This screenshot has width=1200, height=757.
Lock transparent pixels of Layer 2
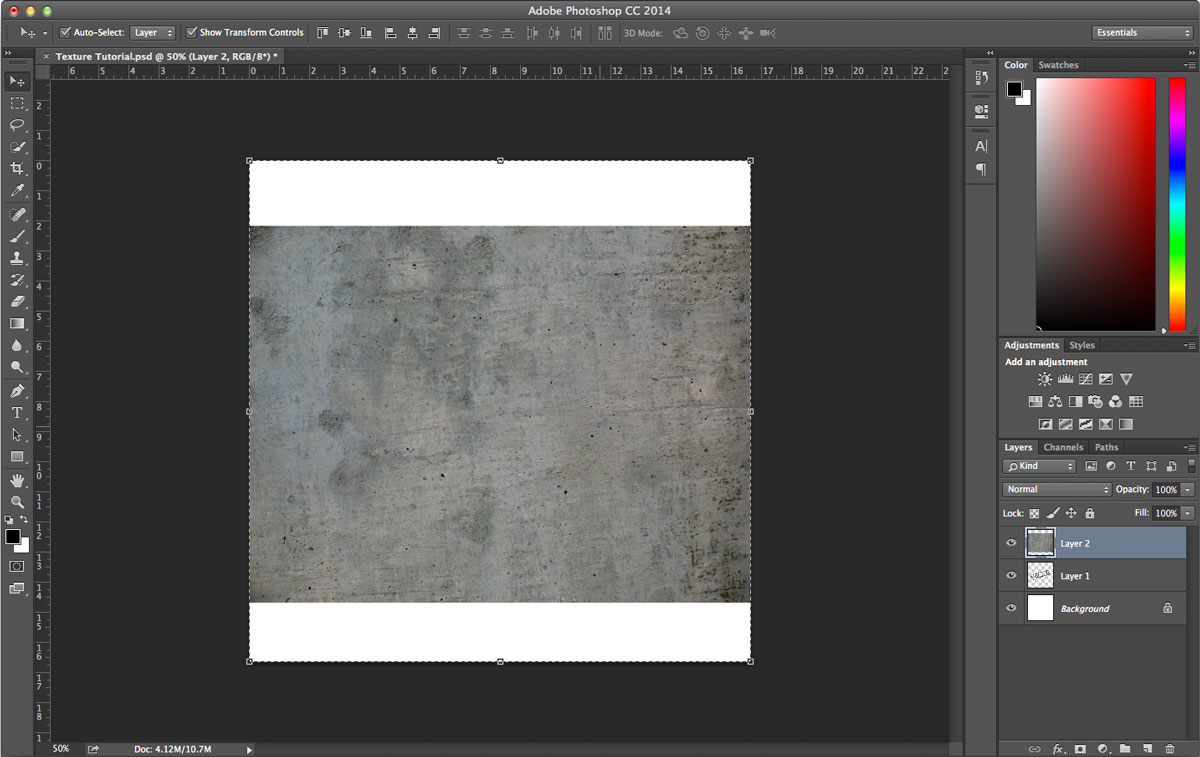tap(1034, 513)
